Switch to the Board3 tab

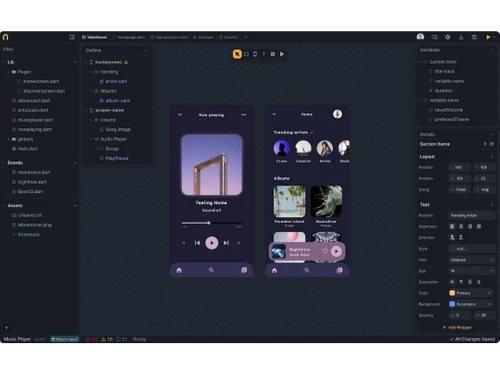(x=228, y=37)
